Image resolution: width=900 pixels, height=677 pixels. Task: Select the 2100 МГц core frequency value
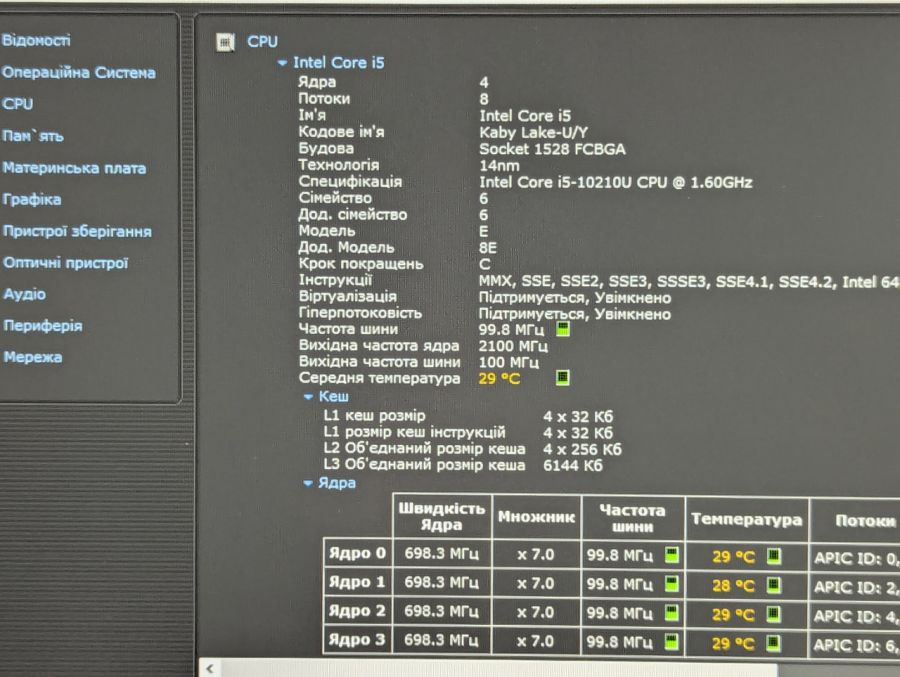point(513,346)
